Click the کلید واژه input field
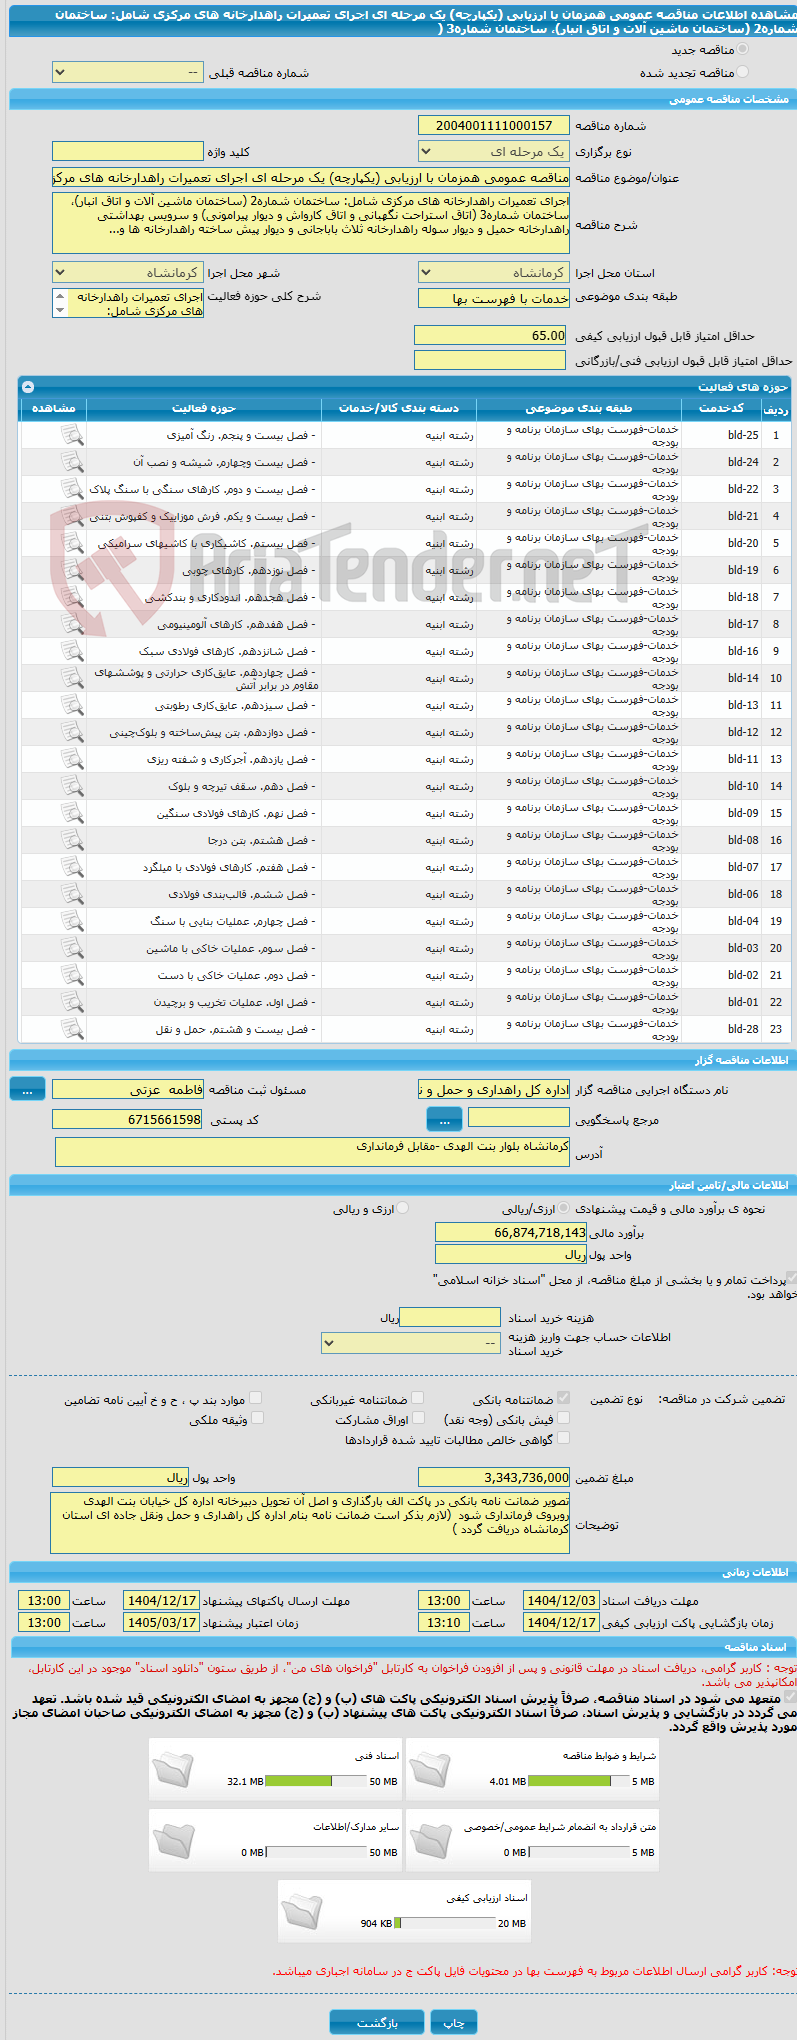Viewport: 797px width, 2040px height. tap(127, 151)
